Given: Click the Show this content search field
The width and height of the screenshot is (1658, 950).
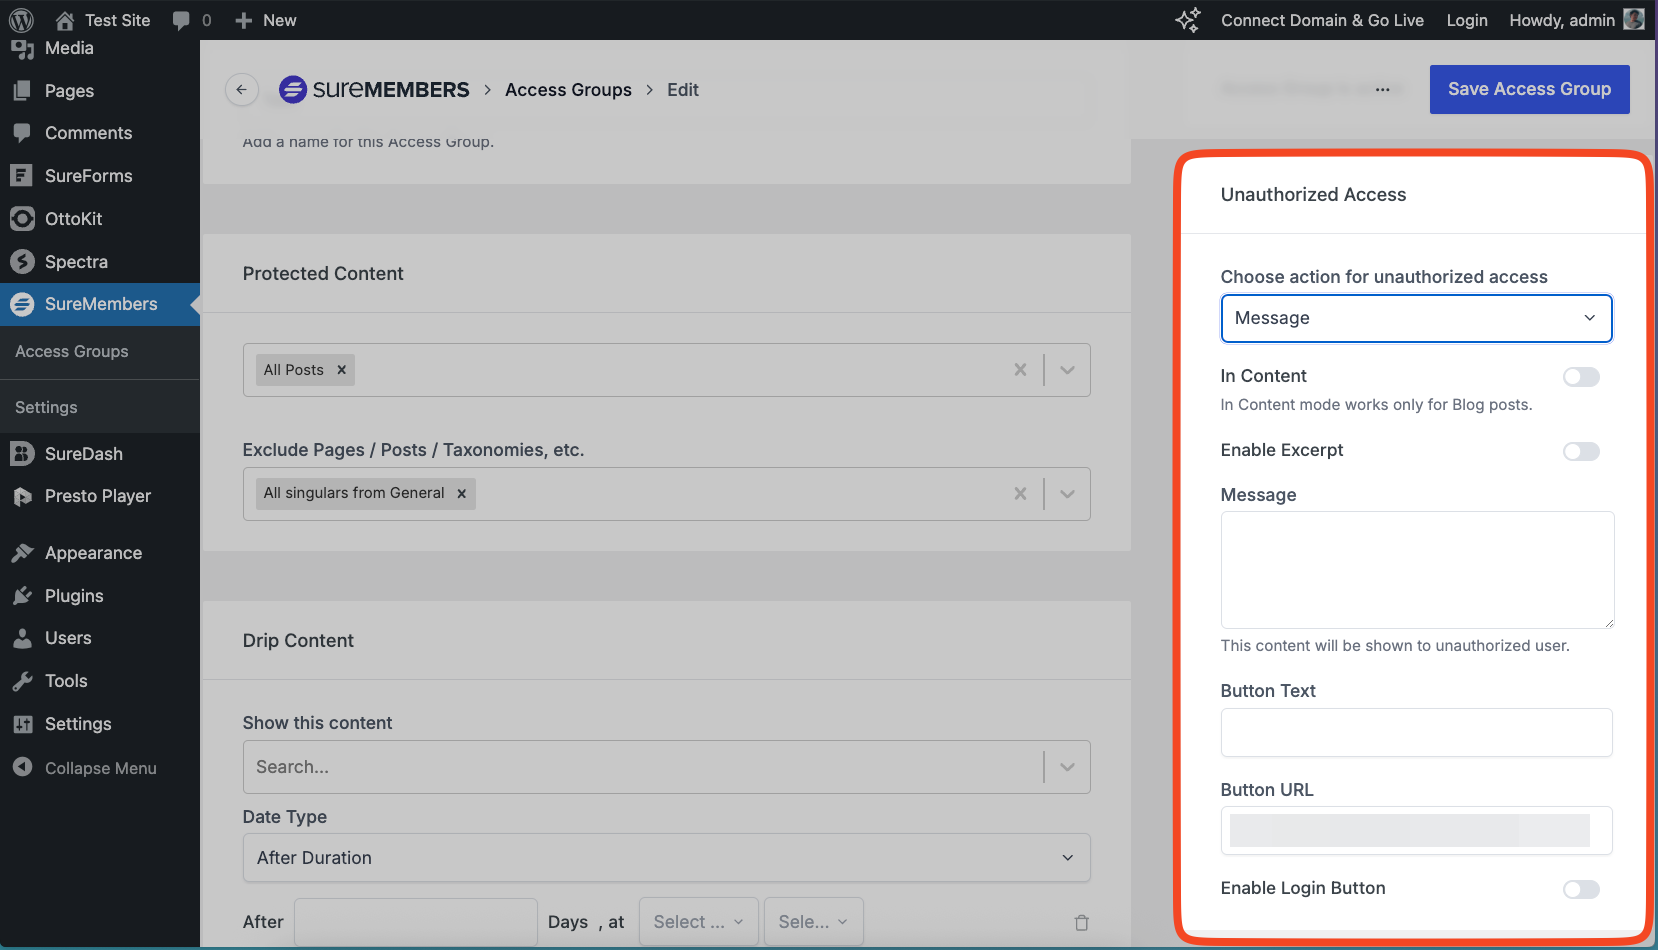Looking at the screenshot, I should 643,767.
